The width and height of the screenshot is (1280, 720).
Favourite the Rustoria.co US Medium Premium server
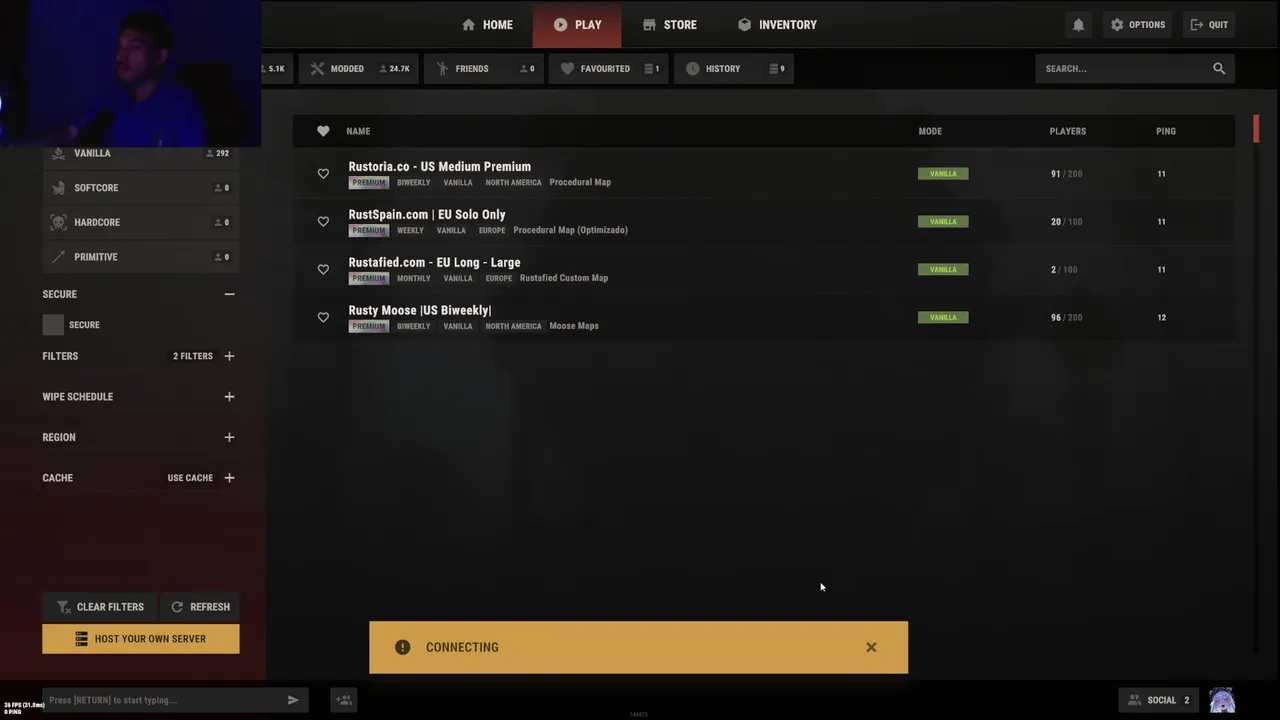coord(323,174)
